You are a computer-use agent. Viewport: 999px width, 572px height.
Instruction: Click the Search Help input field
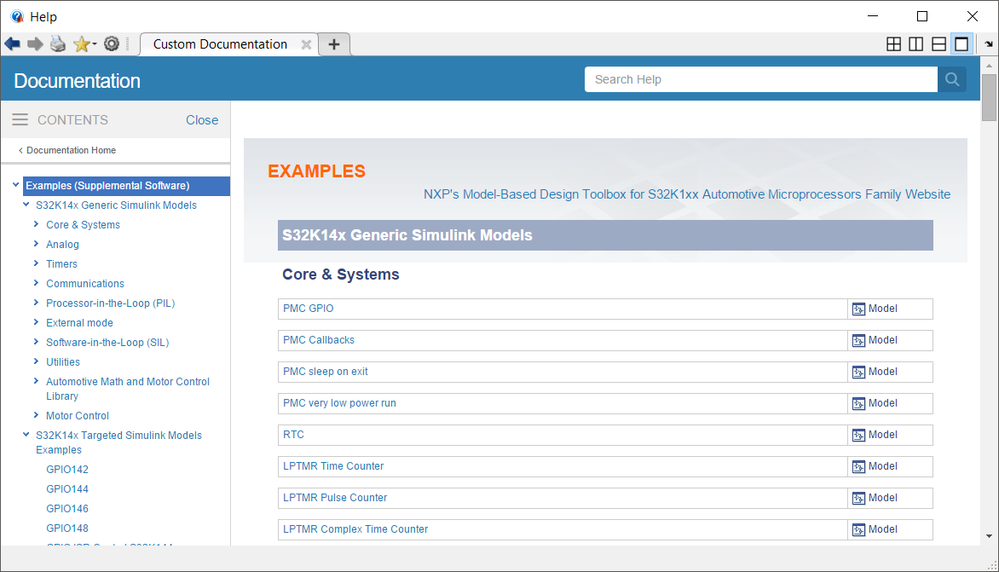(x=761, y=80)
